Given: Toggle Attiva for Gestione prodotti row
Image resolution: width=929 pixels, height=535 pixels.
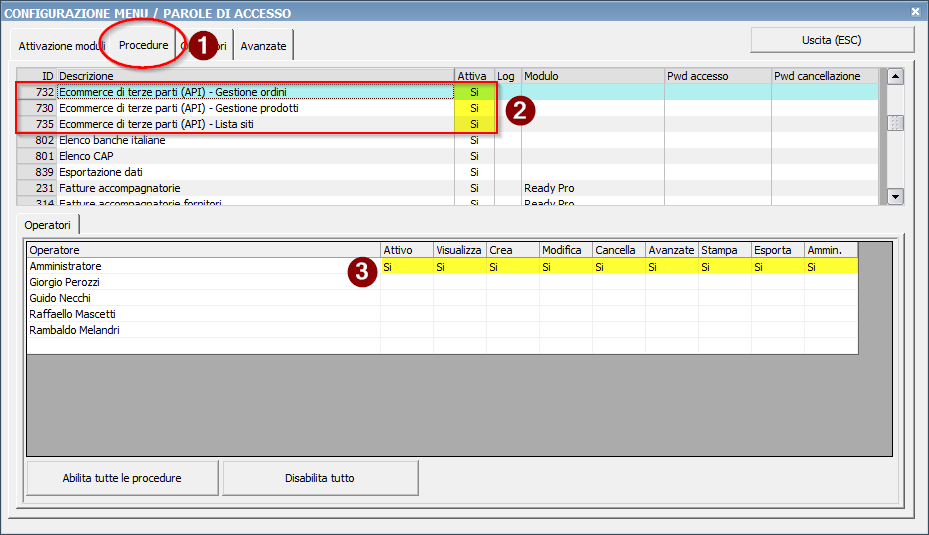Looking at the screenshot, I should point(474,108).
